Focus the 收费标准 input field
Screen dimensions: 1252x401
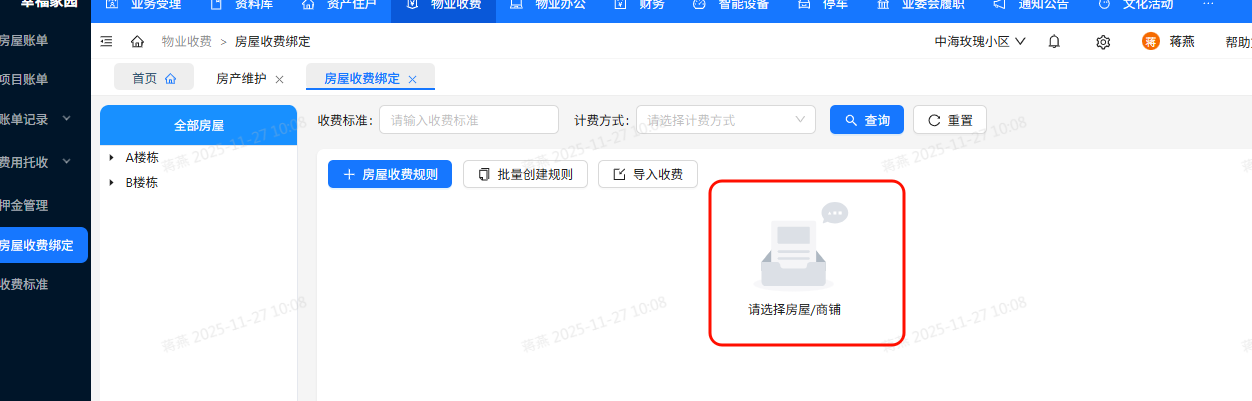click(469, 119)
